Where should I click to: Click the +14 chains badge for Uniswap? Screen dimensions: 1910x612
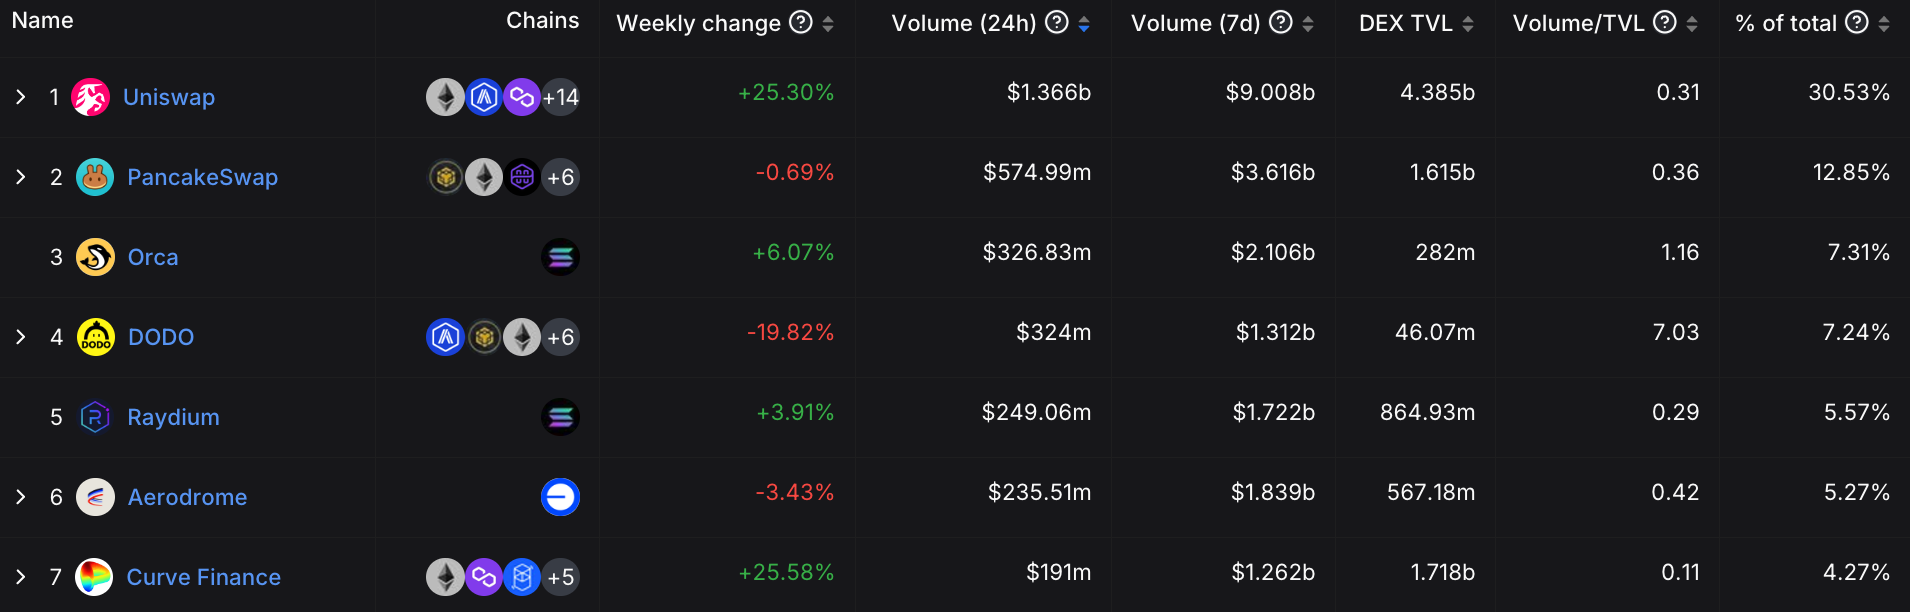(x=561, y=97)
